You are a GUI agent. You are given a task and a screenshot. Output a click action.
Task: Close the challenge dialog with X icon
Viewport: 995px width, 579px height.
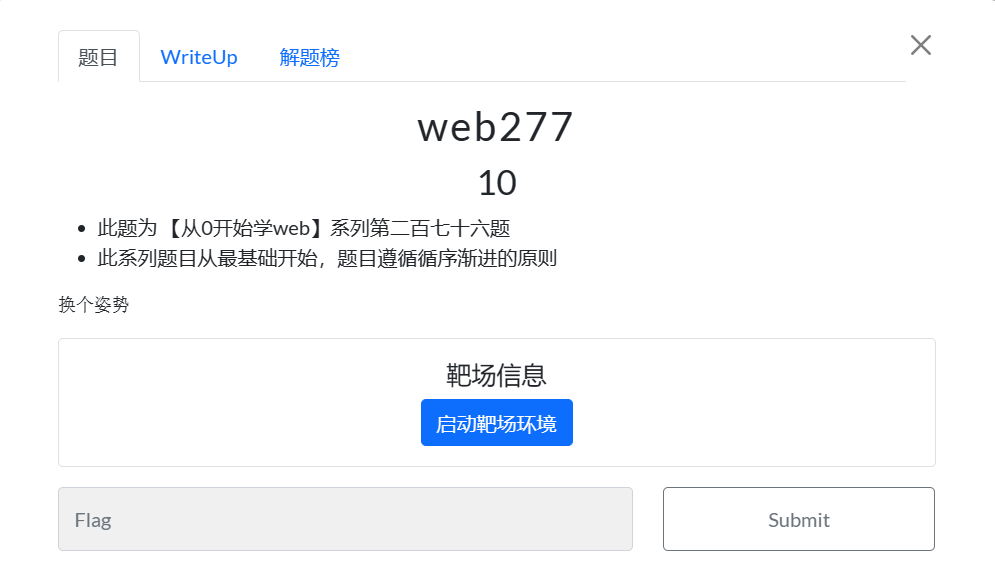(920, 45)
